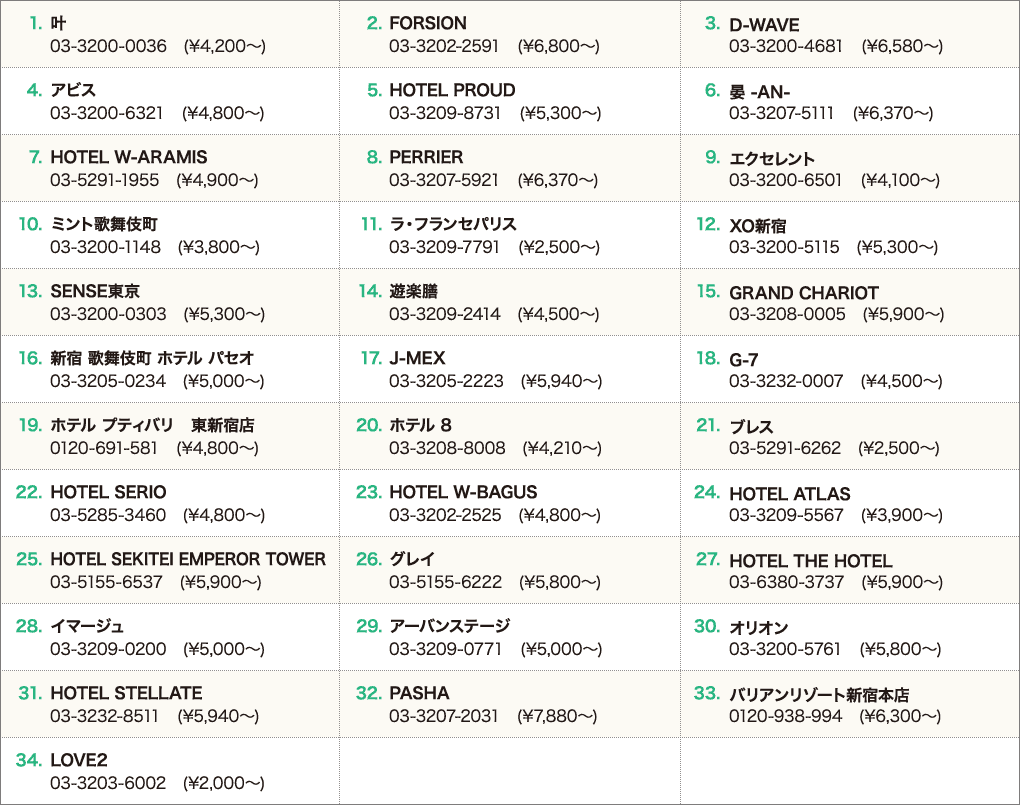Select the LOVE2 hotel entry
Viewport: 1020px width, 805px height.
79,761
